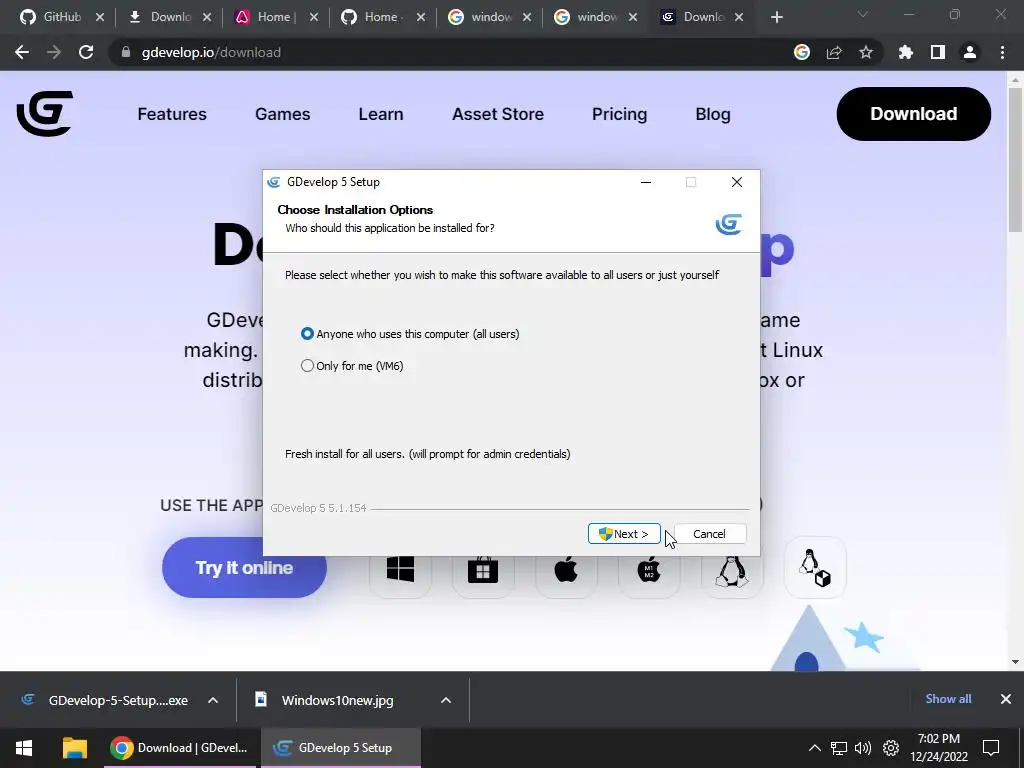Image resolution: width=1024 pixels, height=768 pixels.
Task: Click the black Download button on the website
Action: (x=913, y=114)
